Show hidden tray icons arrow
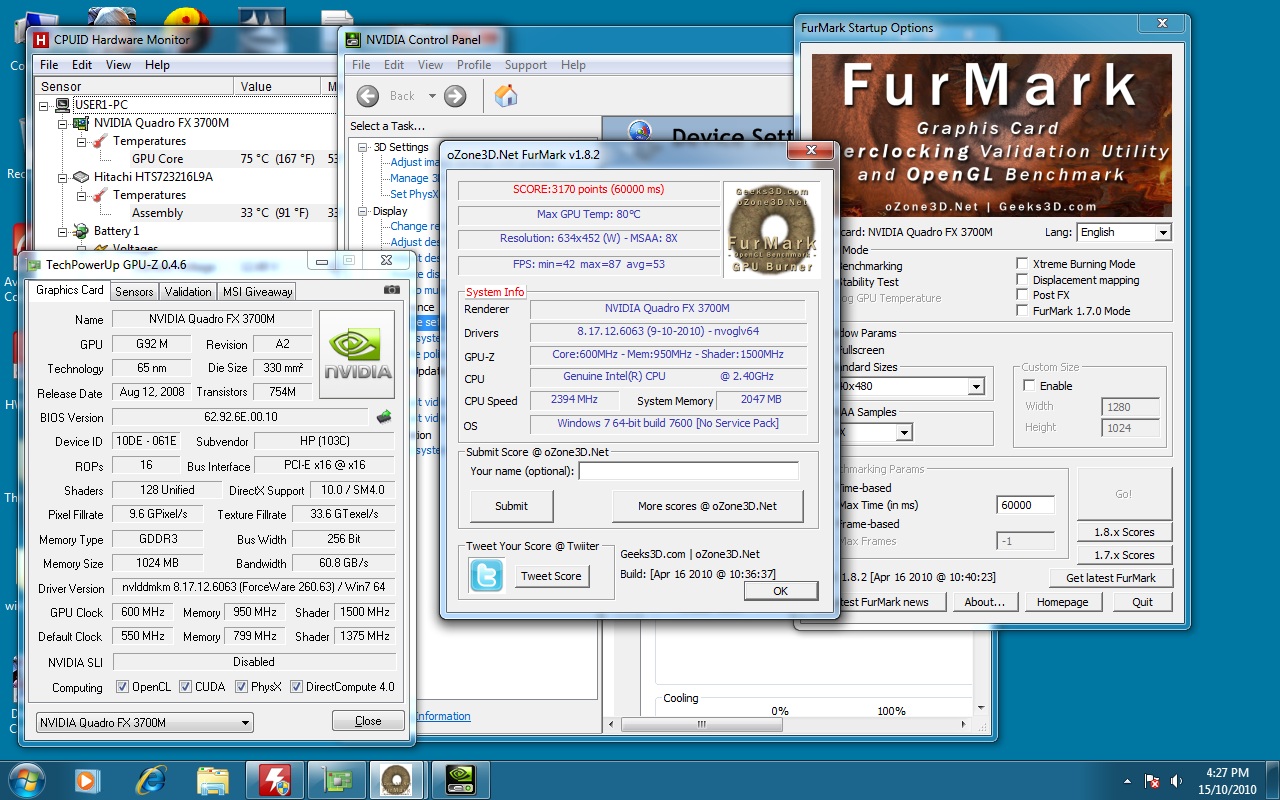 coord(1128,780)
